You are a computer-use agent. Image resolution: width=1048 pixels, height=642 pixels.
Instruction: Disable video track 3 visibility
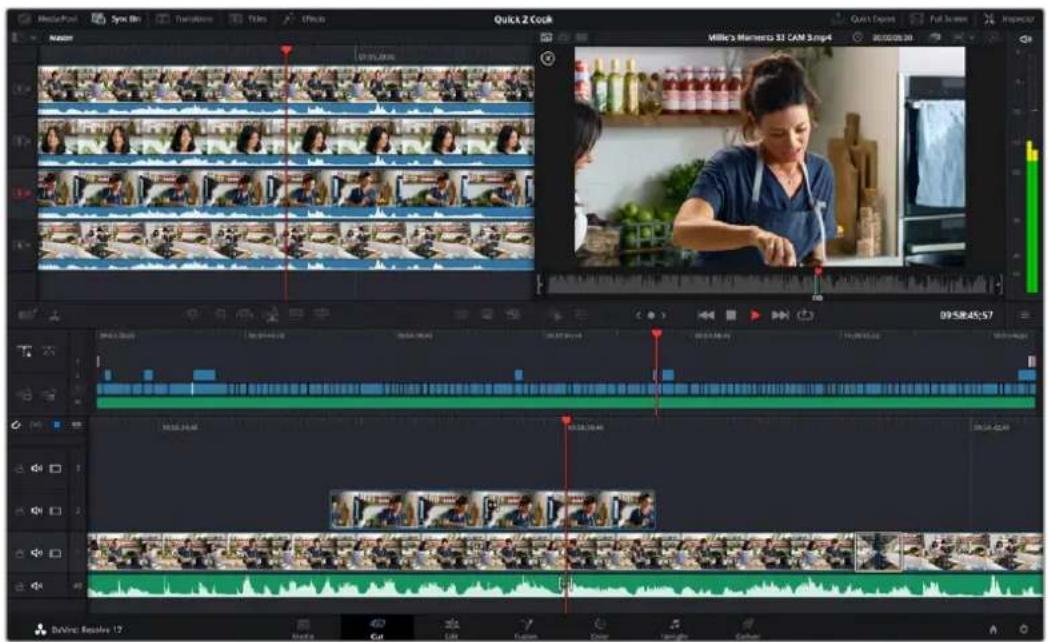(55, 469)
